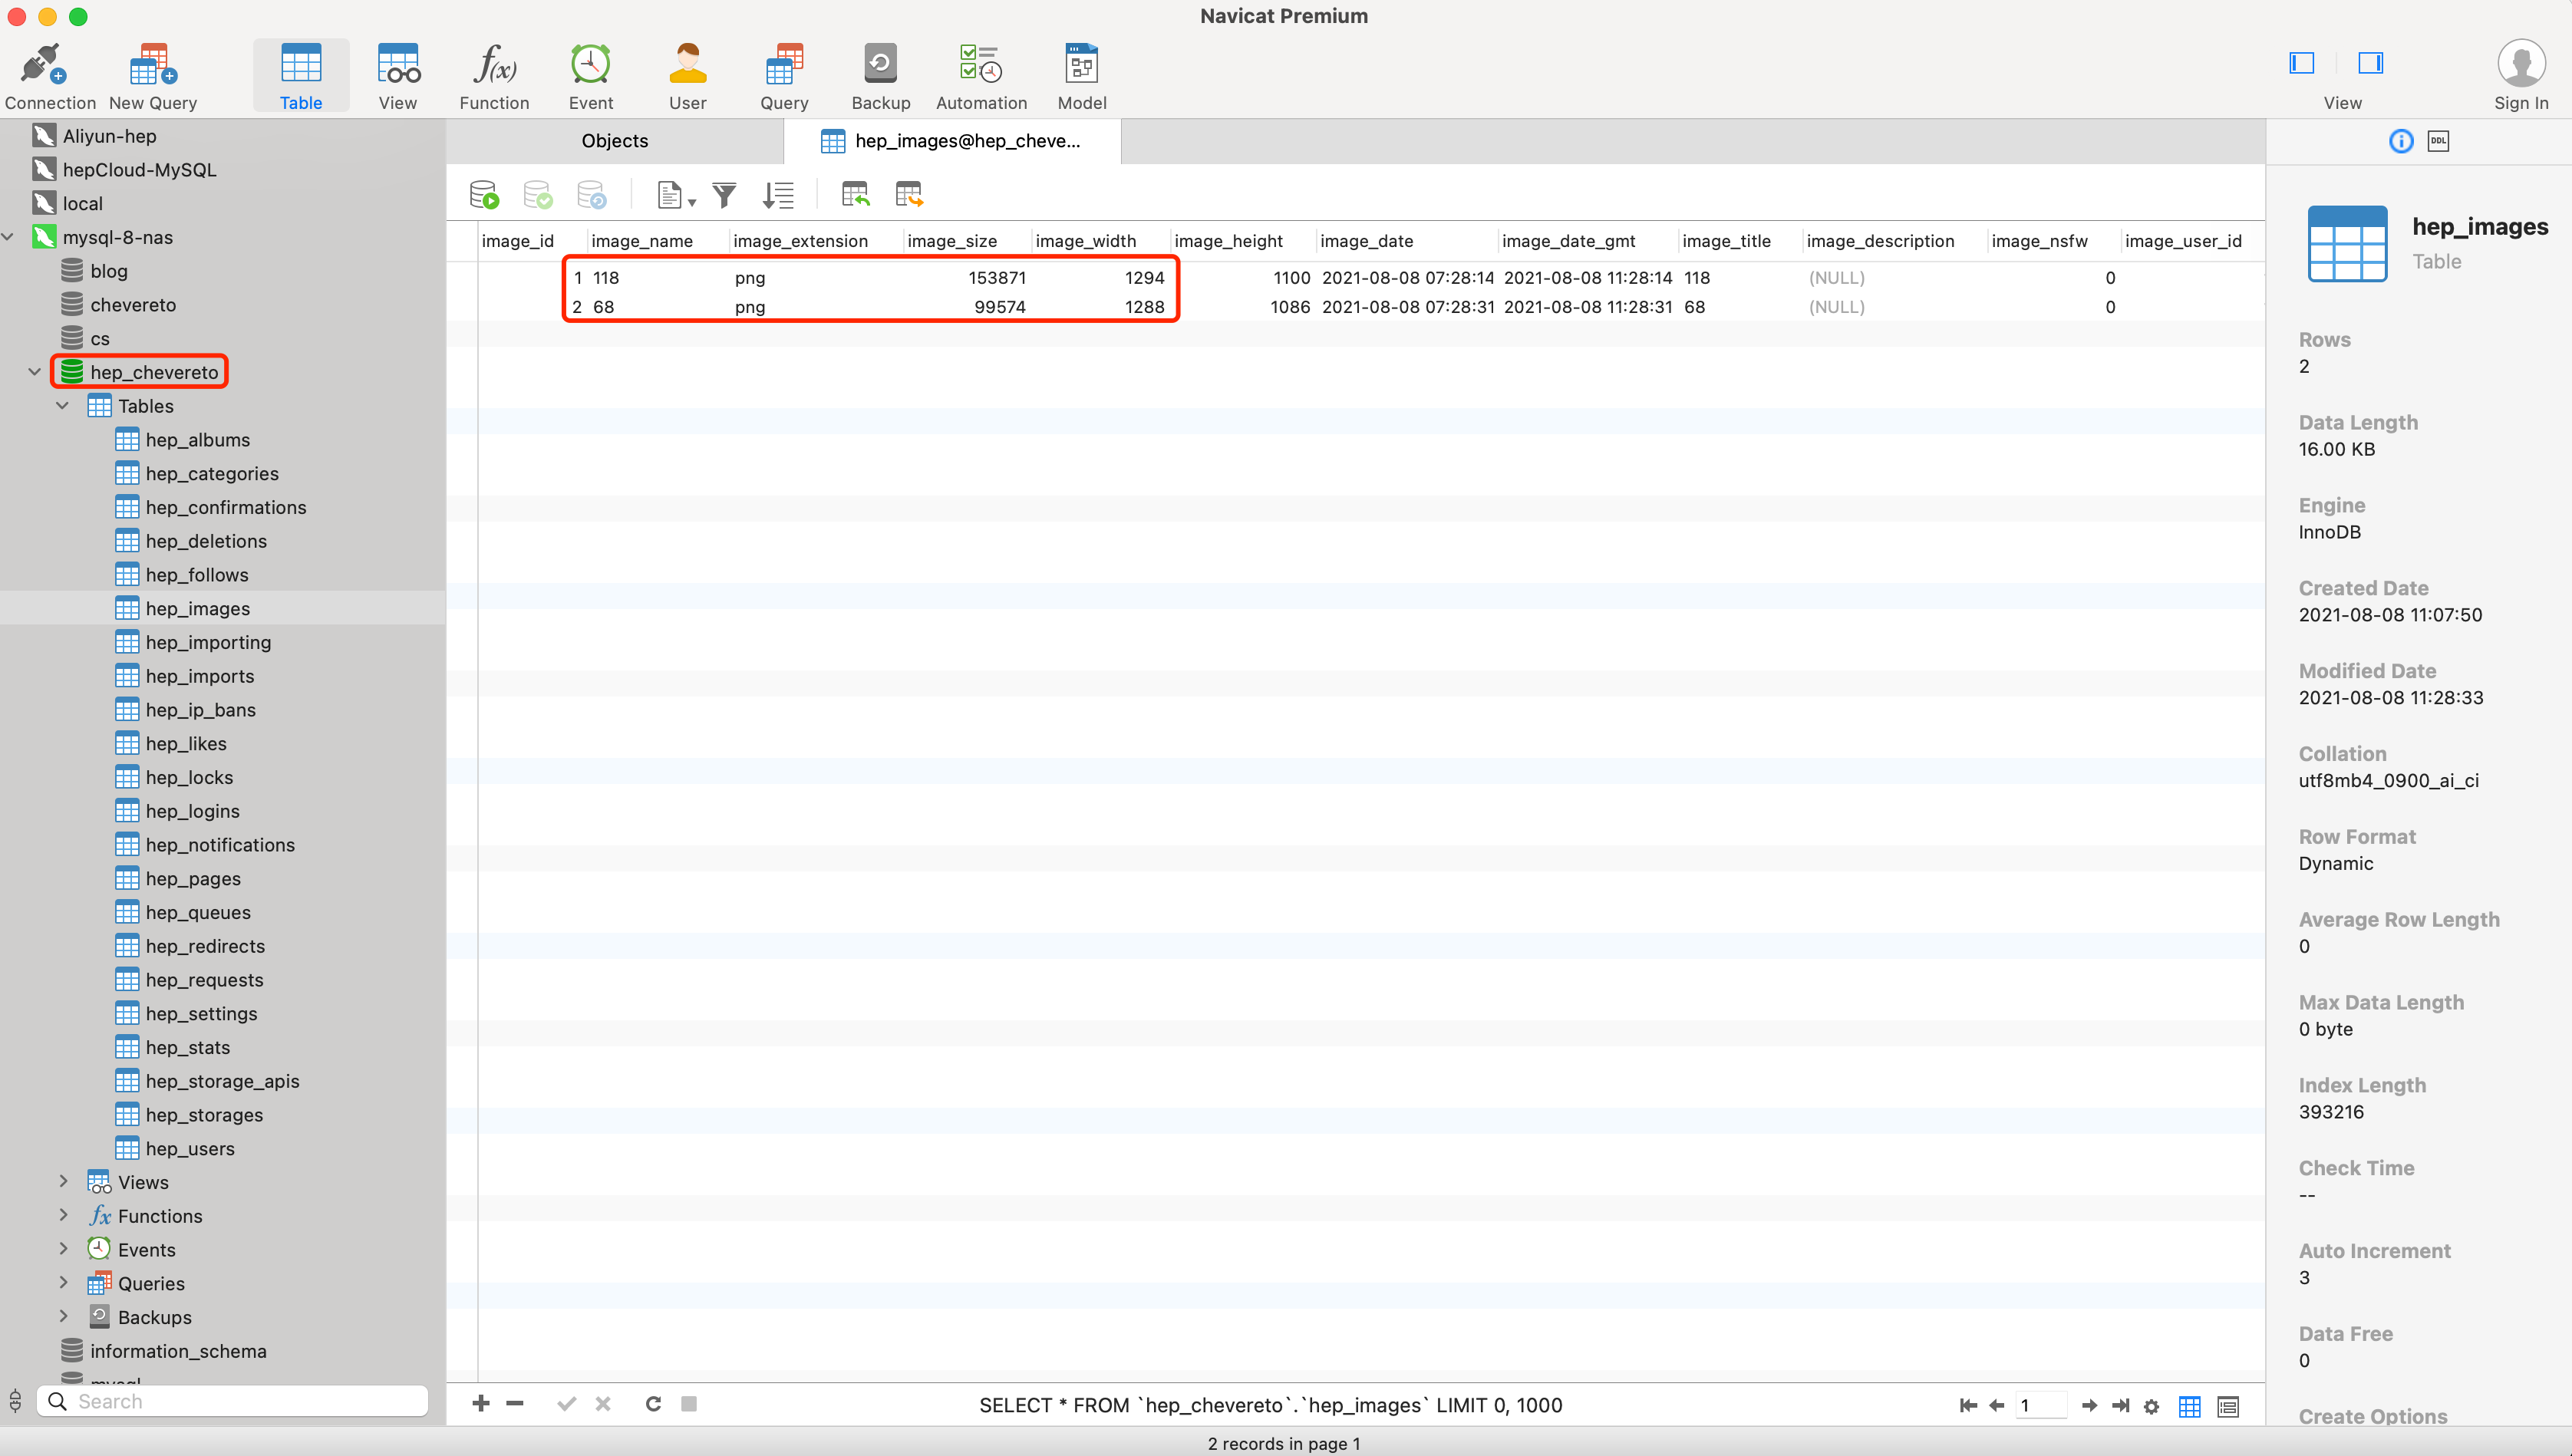Collapse the hep_chevereto database node
2572x1456 pixels.
35,372
